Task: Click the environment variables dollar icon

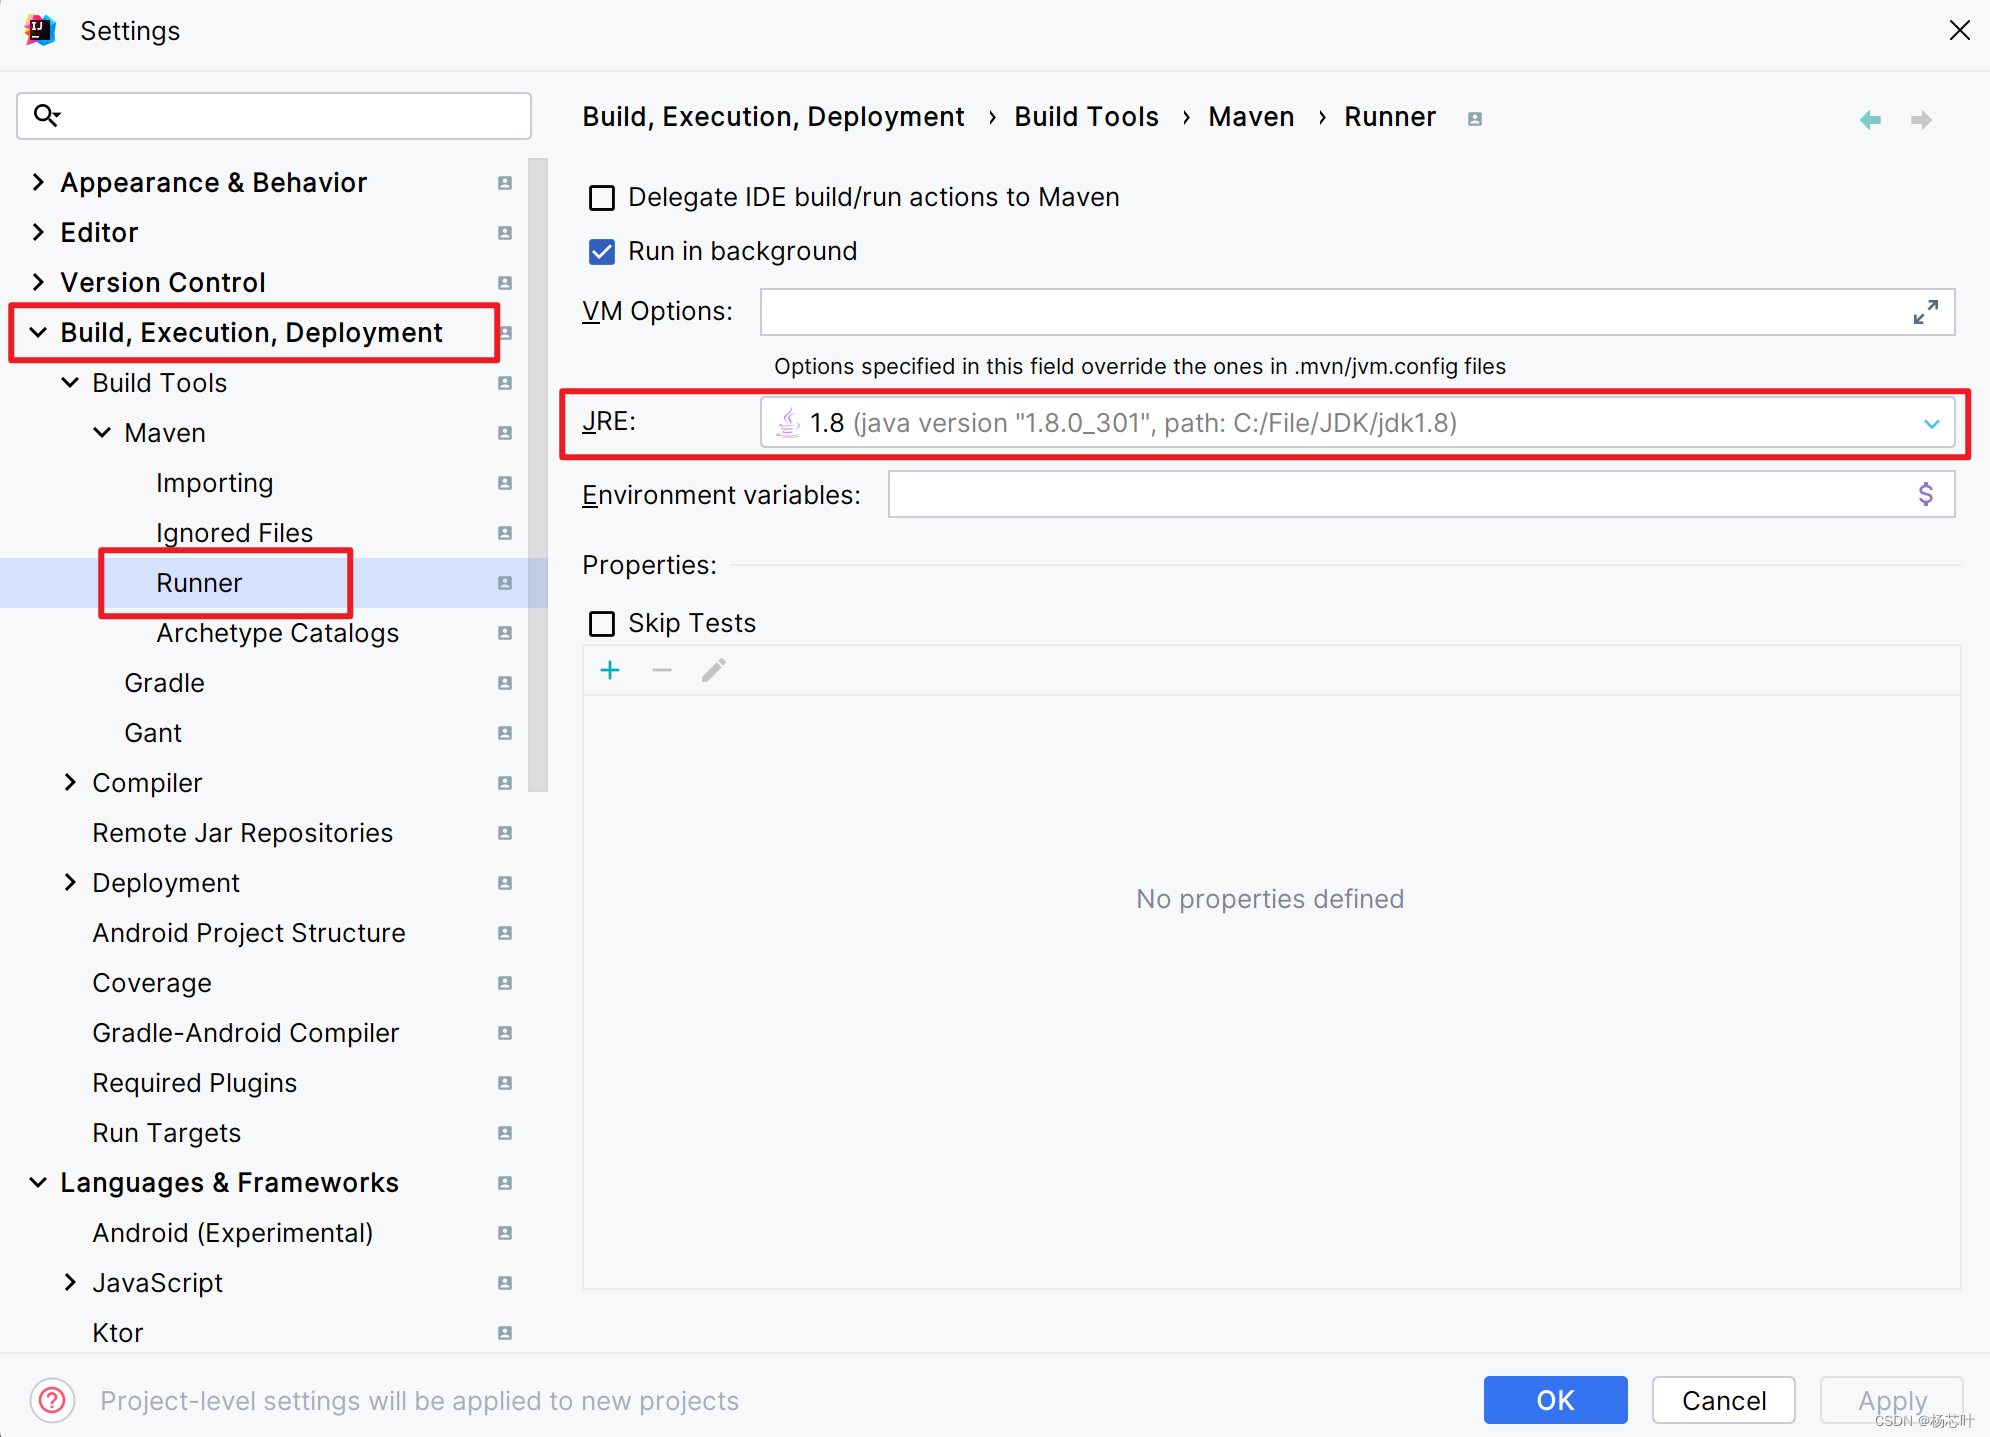Action: 1925,494
